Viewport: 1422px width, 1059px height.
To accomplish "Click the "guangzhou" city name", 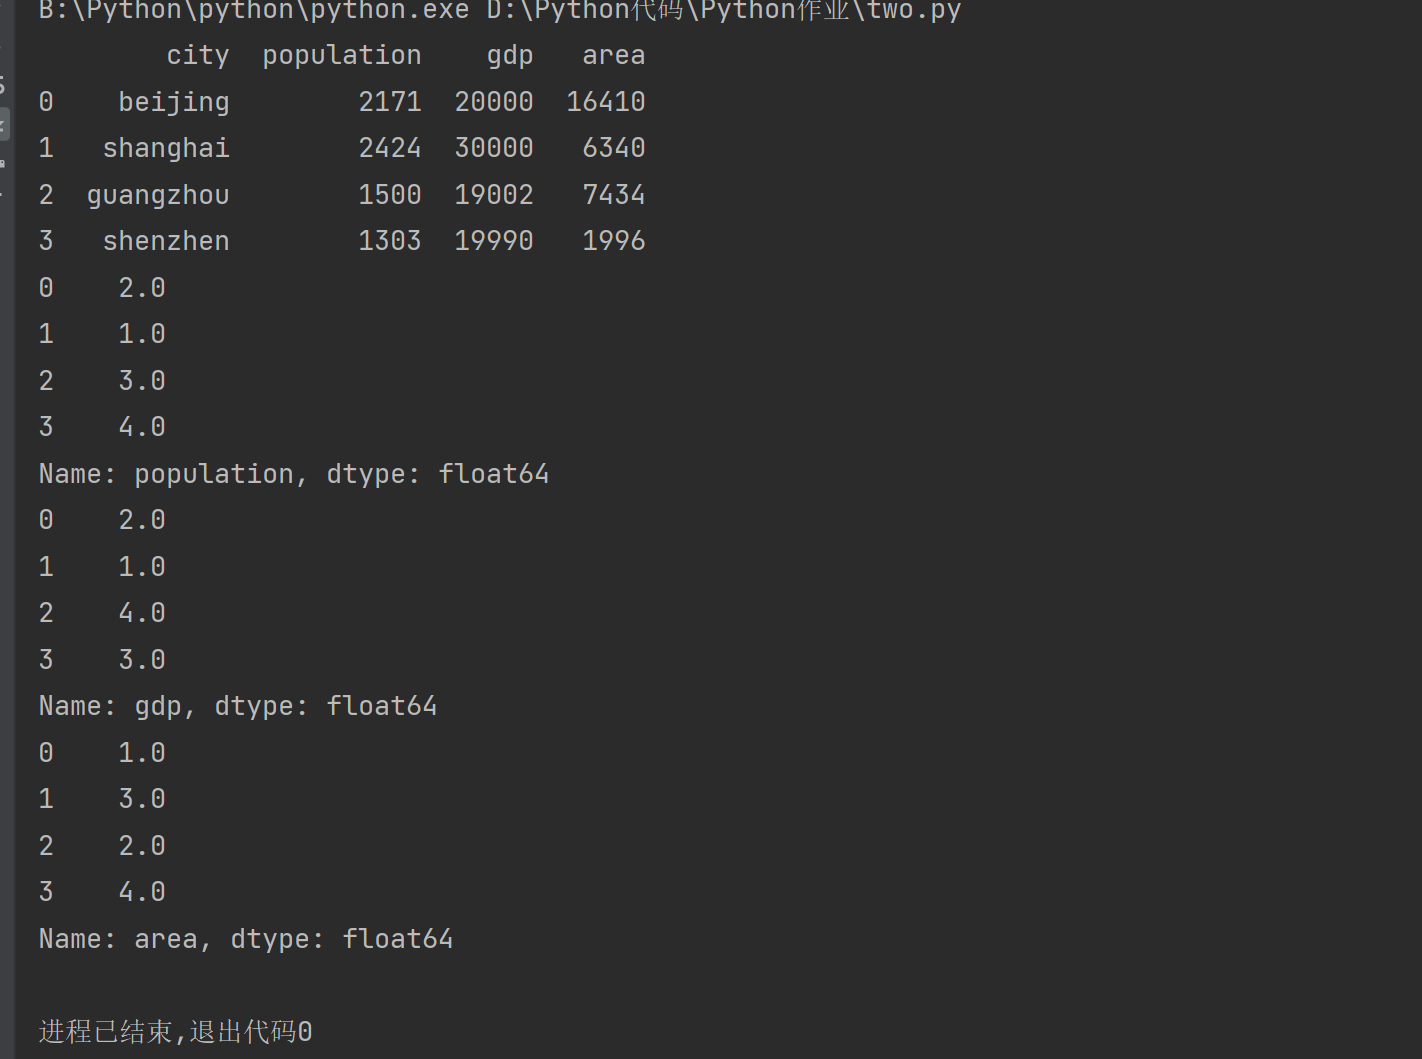I will tap(157, 195).
